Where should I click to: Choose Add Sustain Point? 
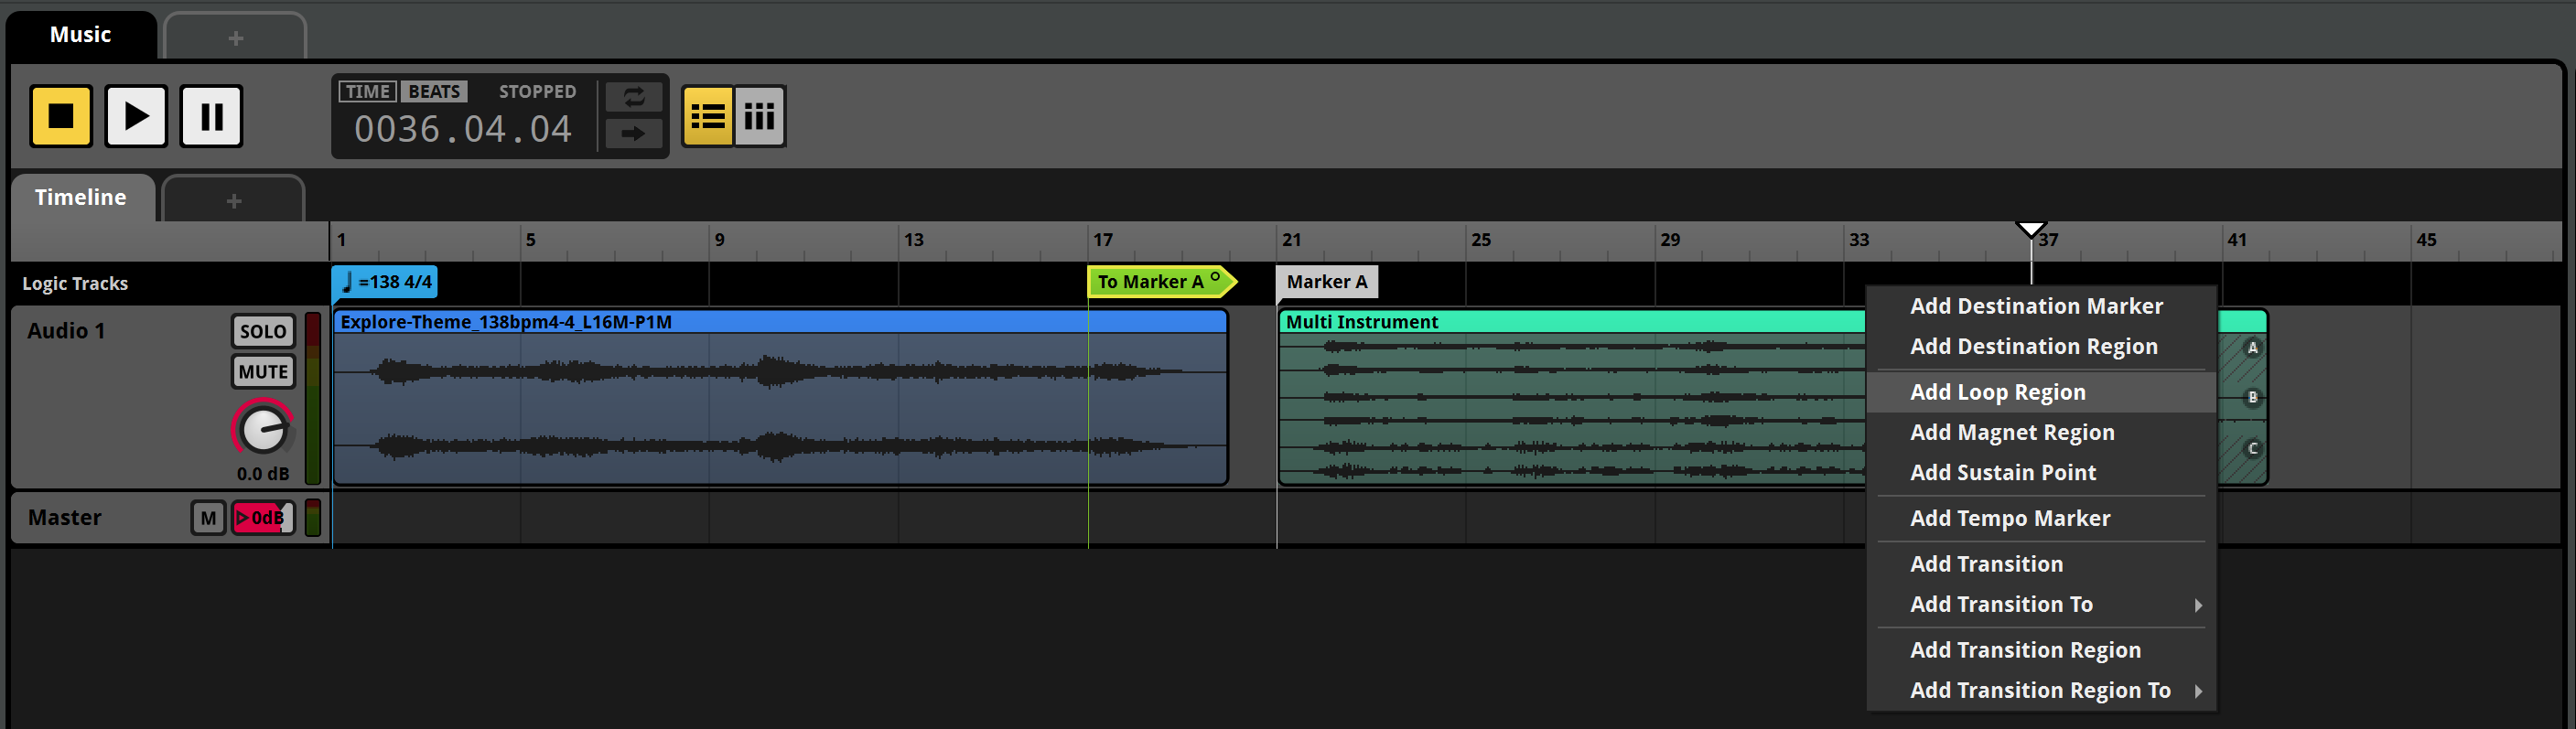[x=2040, y=472]
